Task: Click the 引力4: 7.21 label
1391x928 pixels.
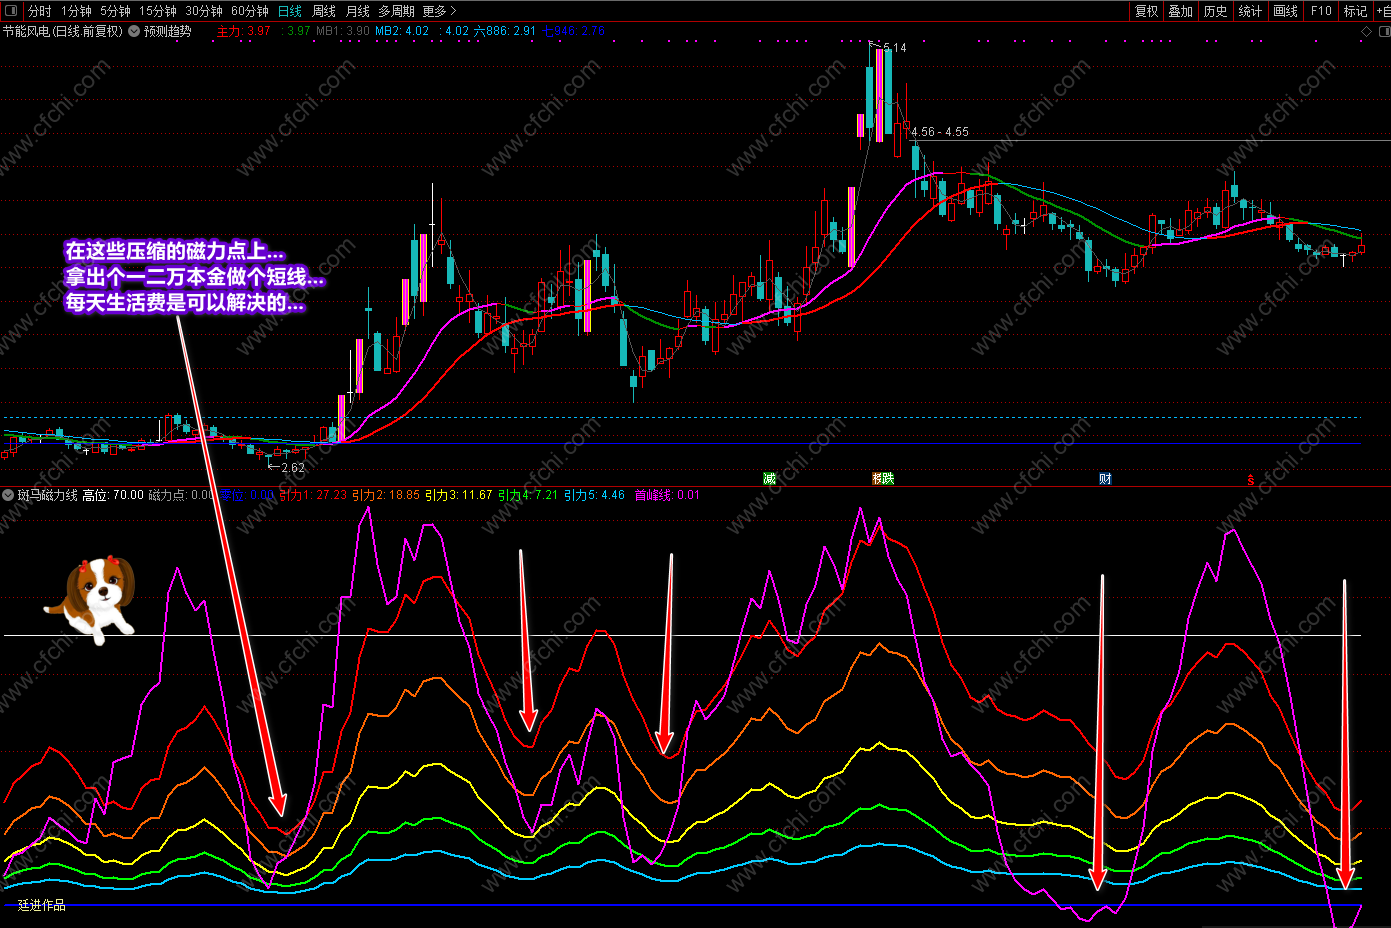Action: [x=528, y=495]
